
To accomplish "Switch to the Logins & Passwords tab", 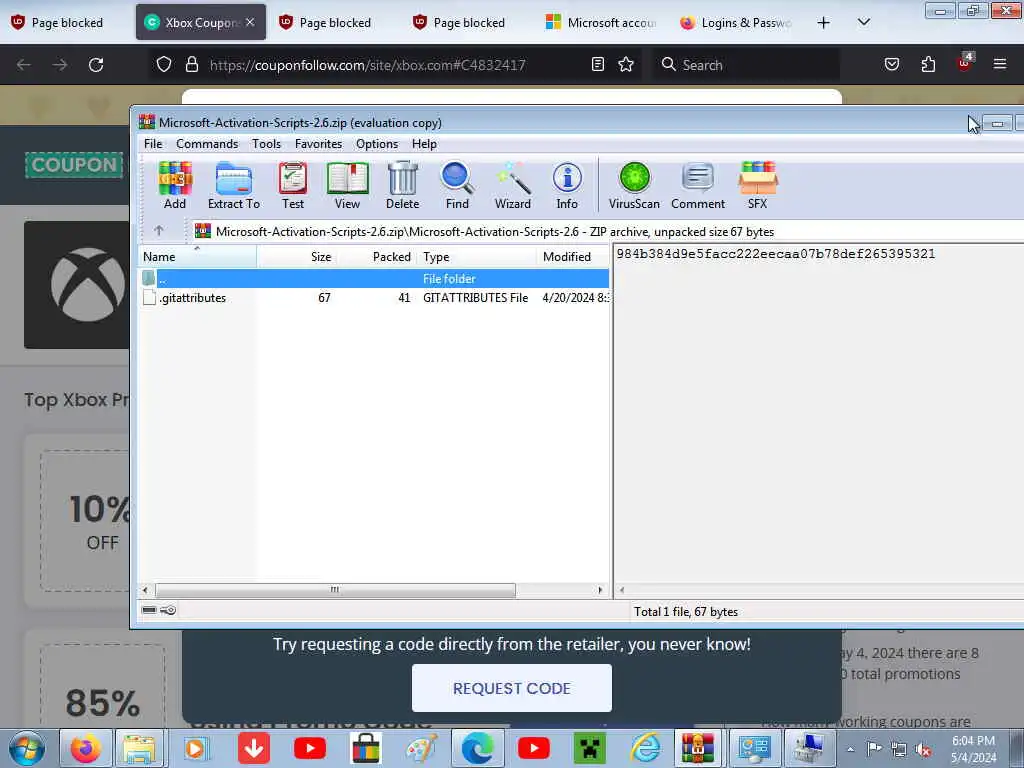I will 736,22.
